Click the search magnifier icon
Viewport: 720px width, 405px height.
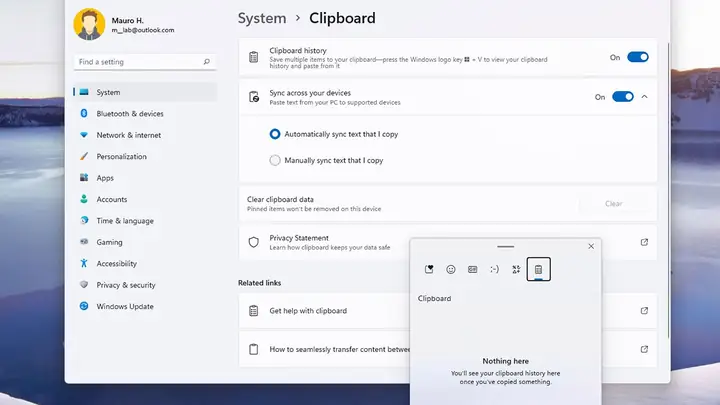(x=207, y=62)
